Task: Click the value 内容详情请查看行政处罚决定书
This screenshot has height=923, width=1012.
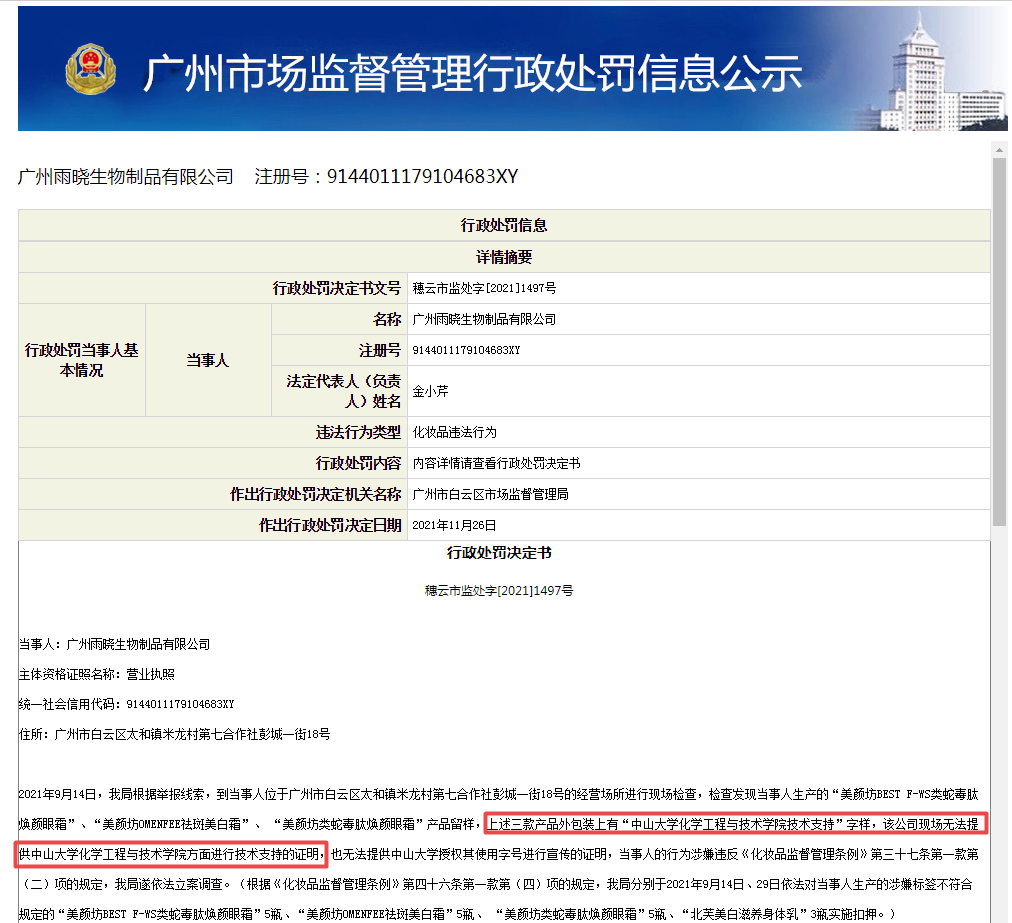Action: [x=496, y=463]
